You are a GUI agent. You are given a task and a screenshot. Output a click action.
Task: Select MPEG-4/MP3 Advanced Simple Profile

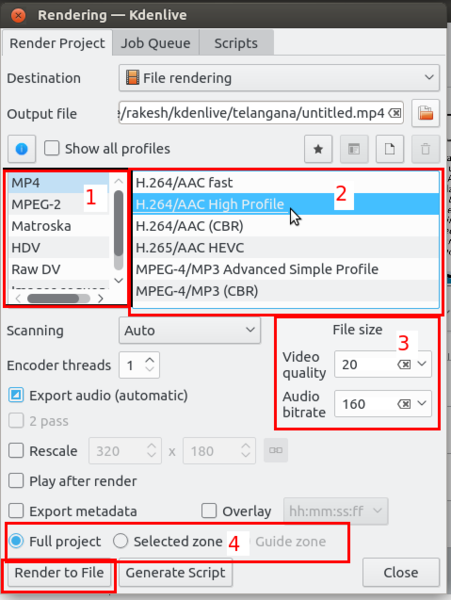[x=285, y=269]
